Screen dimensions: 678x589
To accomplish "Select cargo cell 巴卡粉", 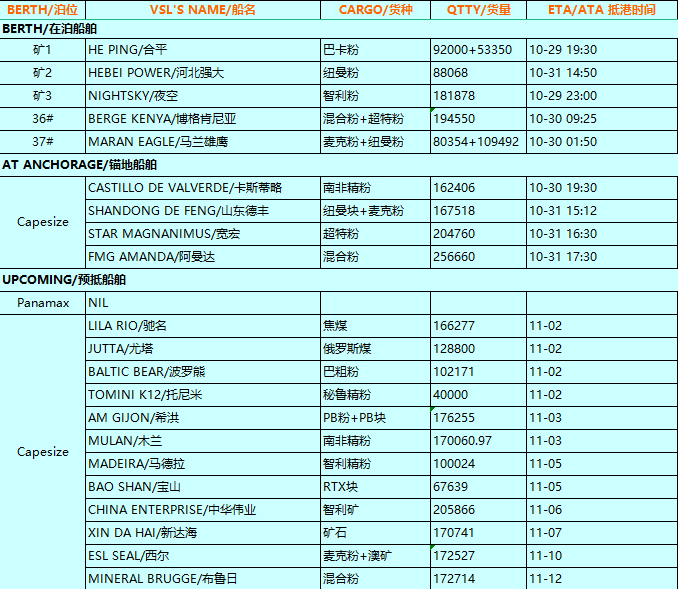I will (x=375, y=50).
